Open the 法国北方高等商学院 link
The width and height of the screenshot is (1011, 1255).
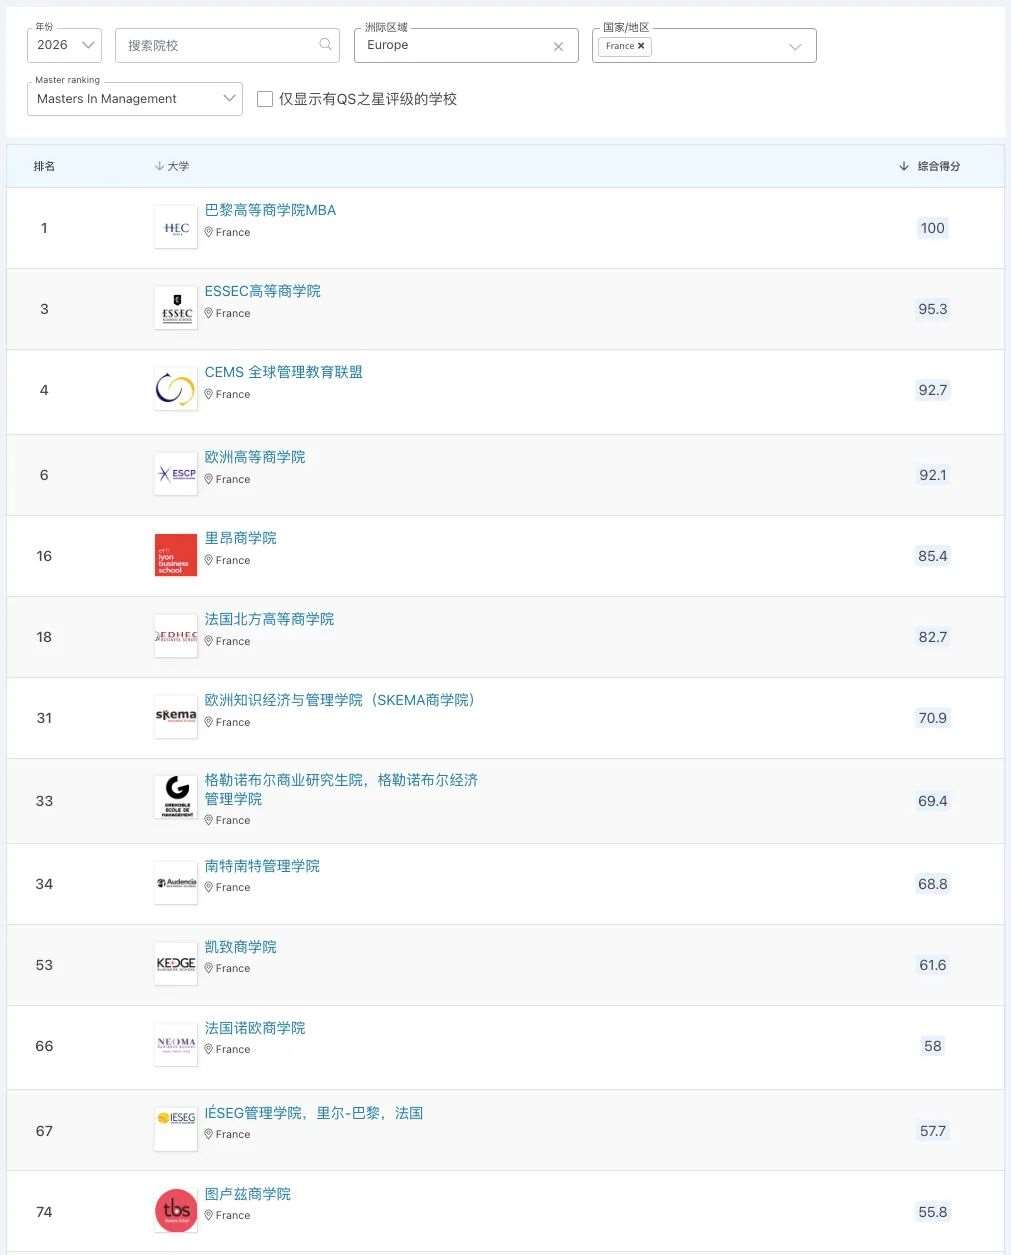click(269, 619)
